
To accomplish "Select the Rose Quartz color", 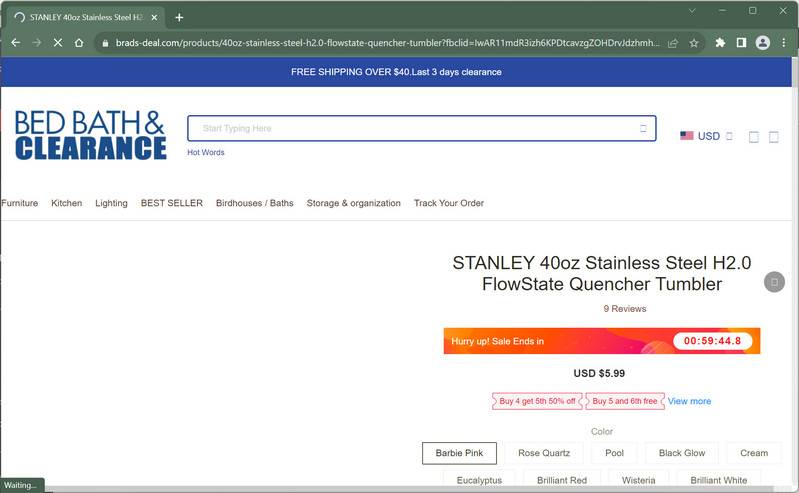I will pyautogui.click(x=544, y=453).
